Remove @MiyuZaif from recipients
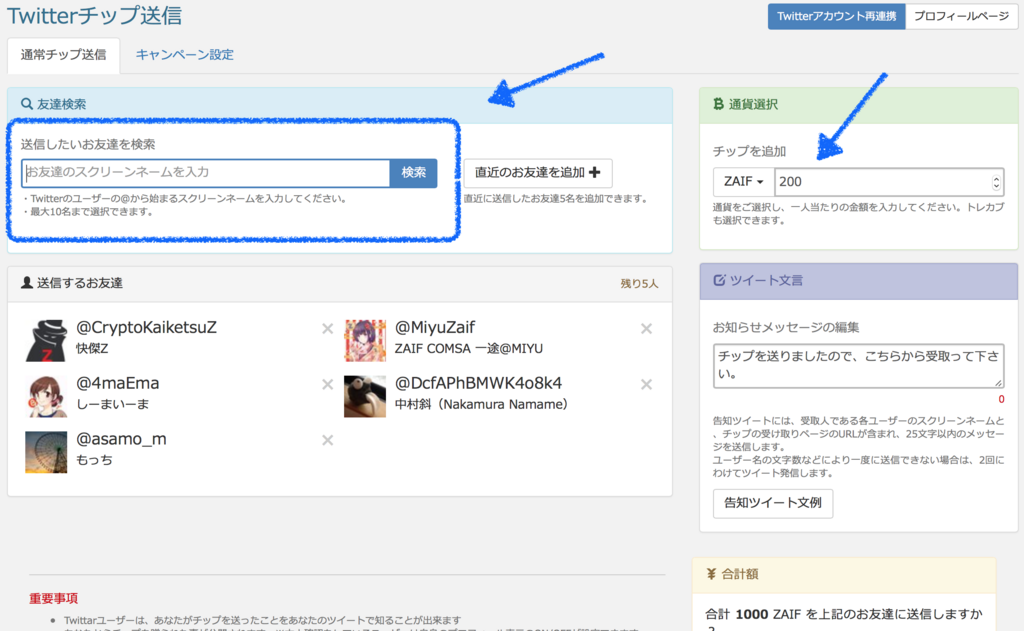This screenshot has width=1024, height=631. click(x=646, y=329)
